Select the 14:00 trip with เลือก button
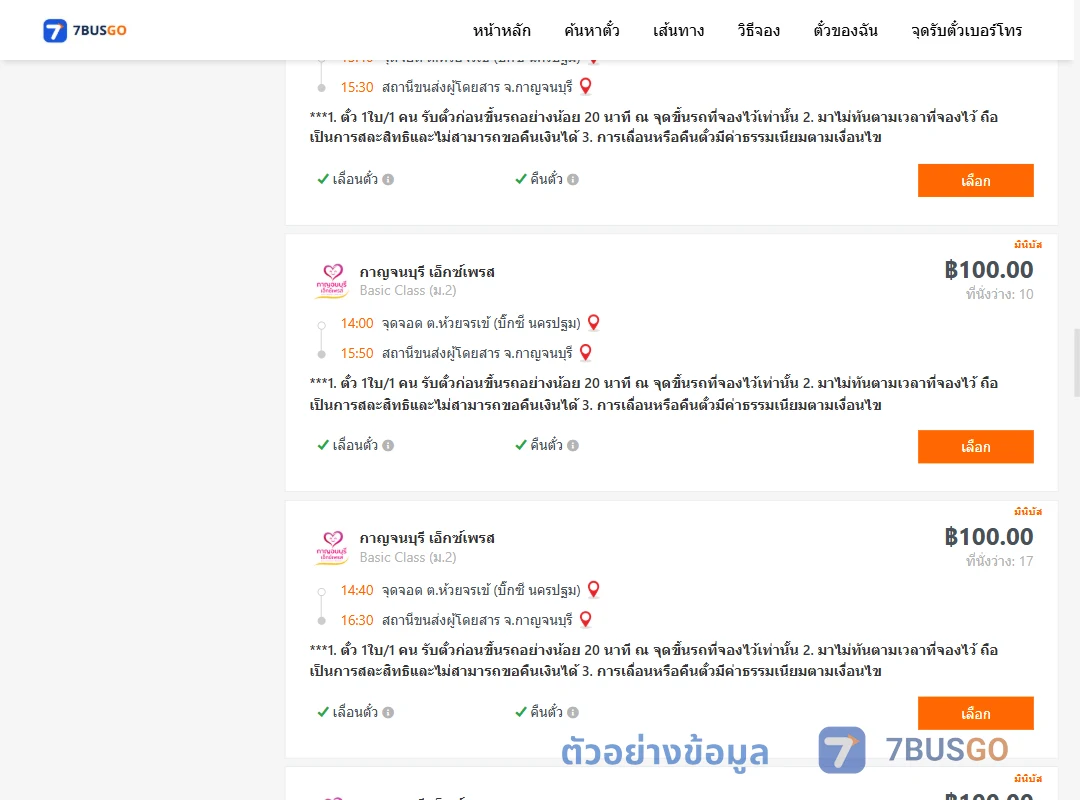1080x800 pixels. point(975,447)
